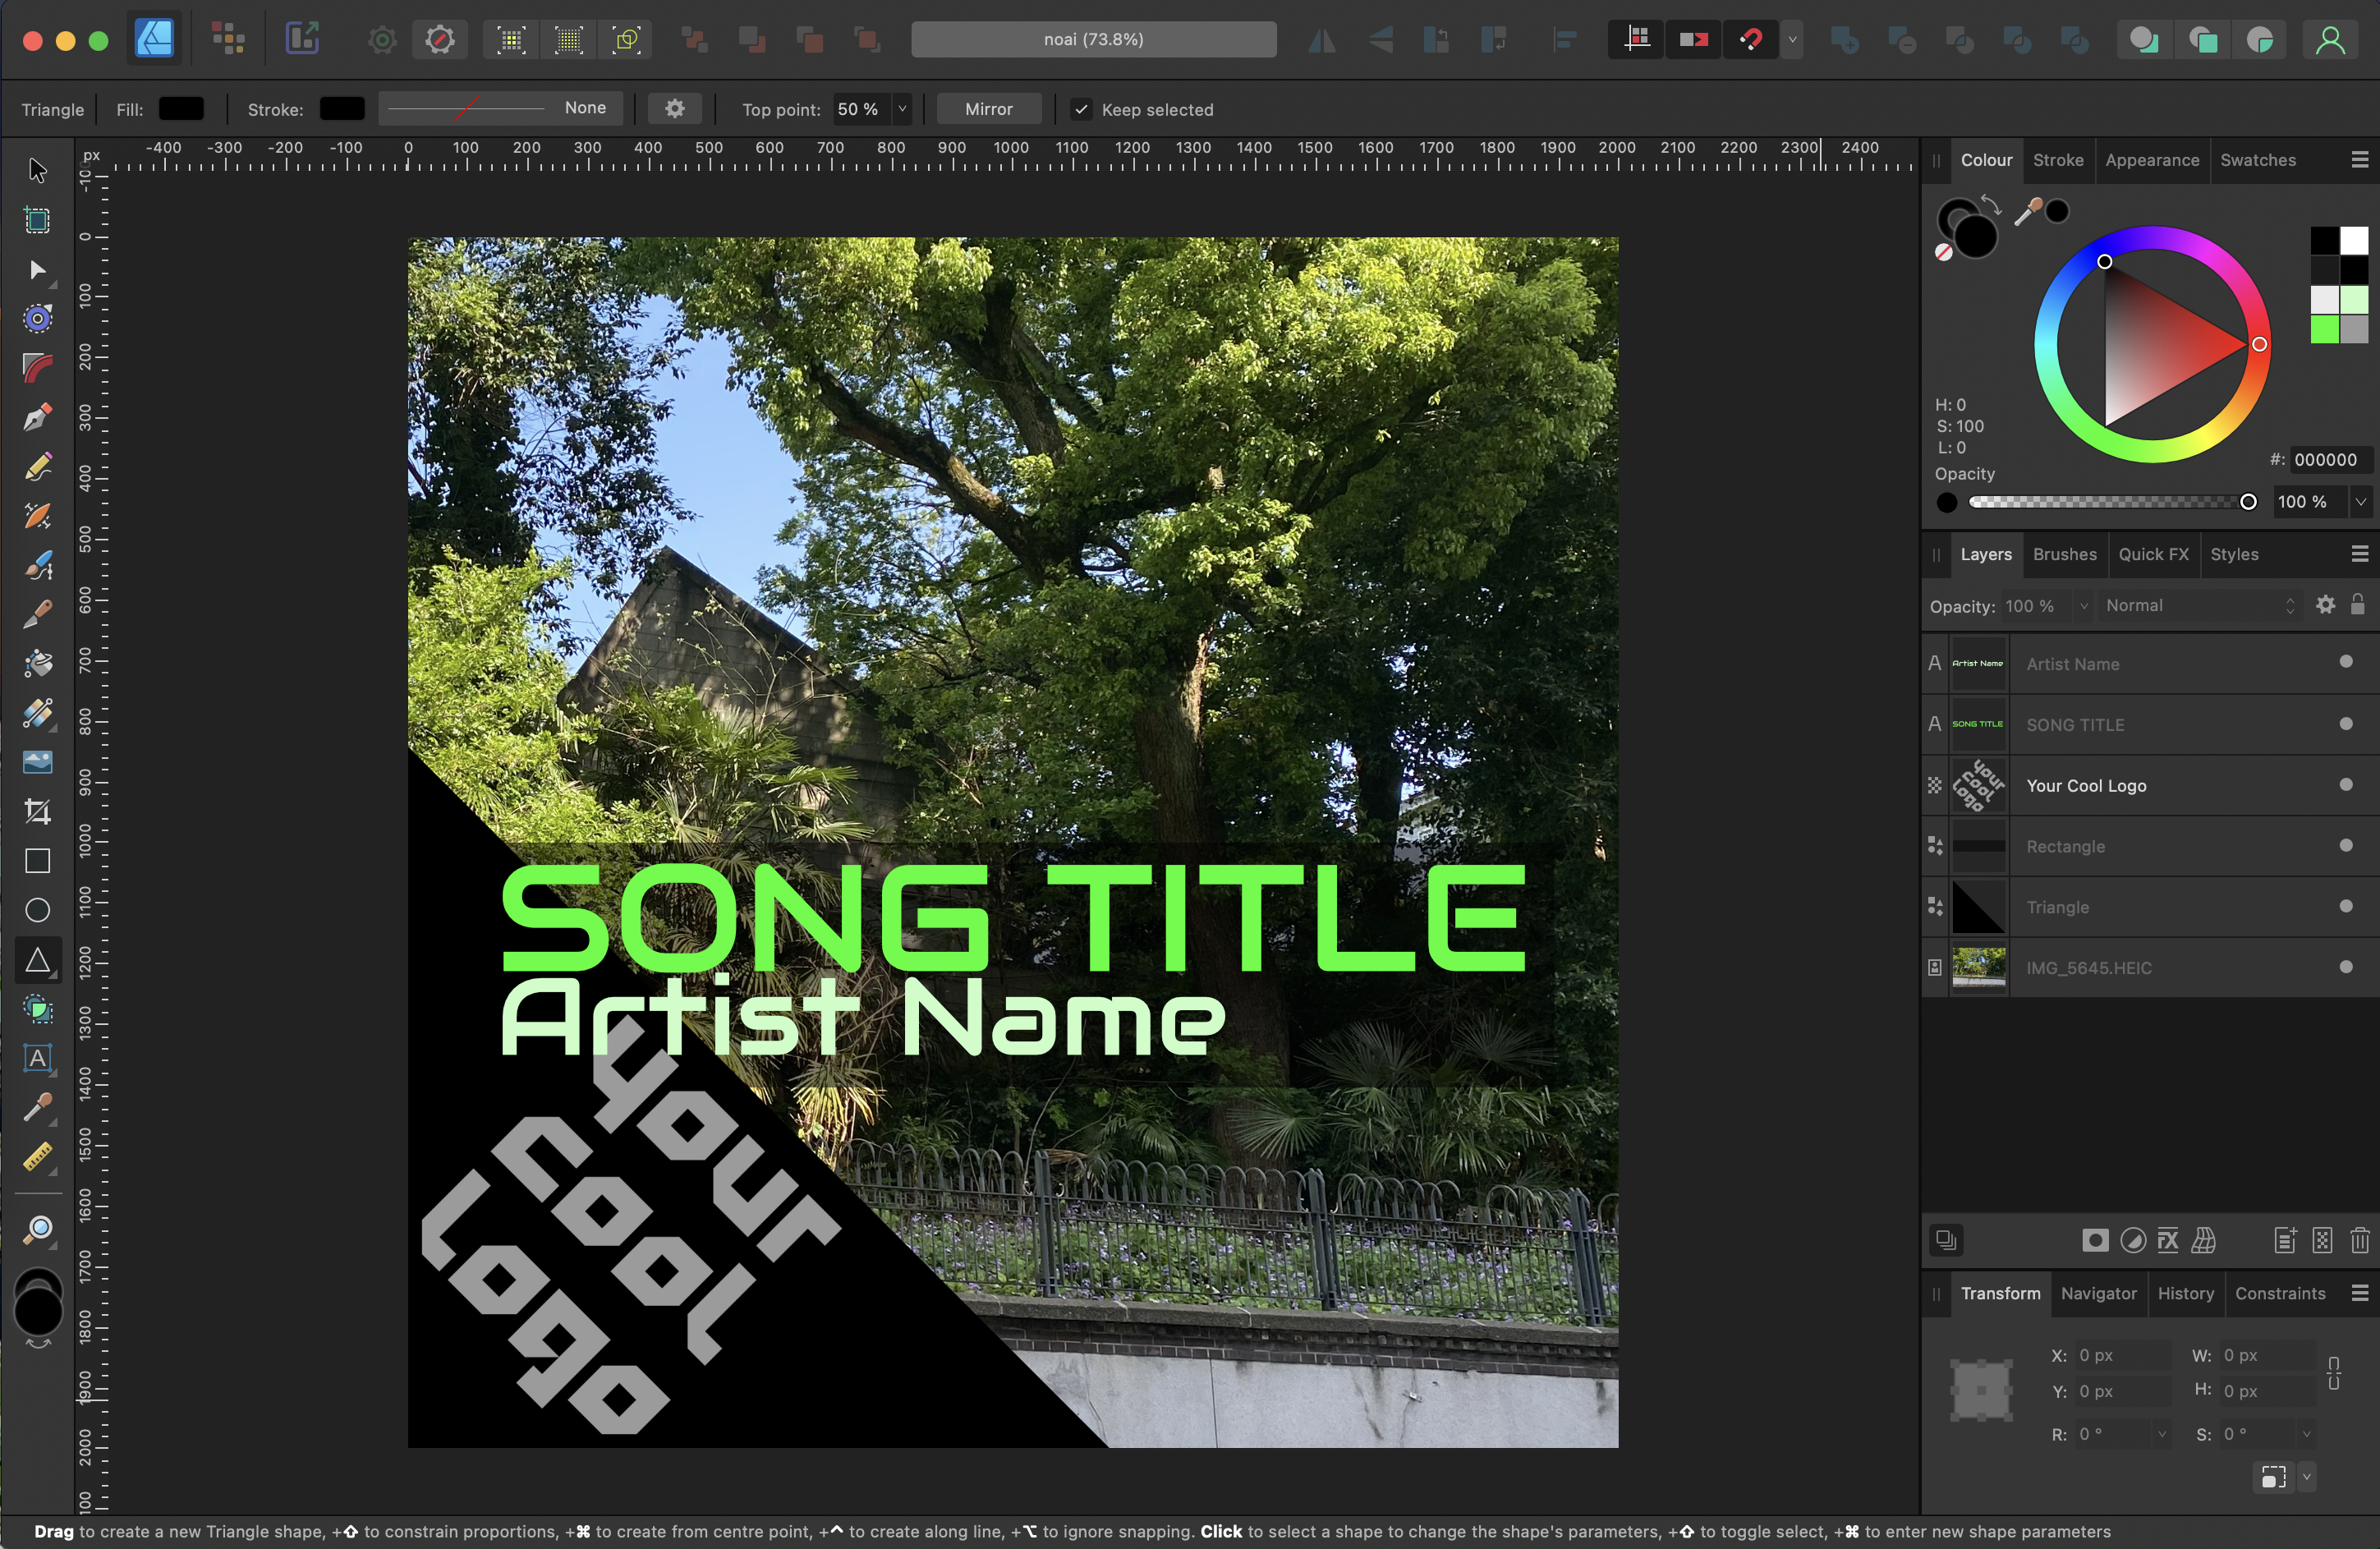
Task: Select the Rectangle shape tool
Action: tap(37, 861)
